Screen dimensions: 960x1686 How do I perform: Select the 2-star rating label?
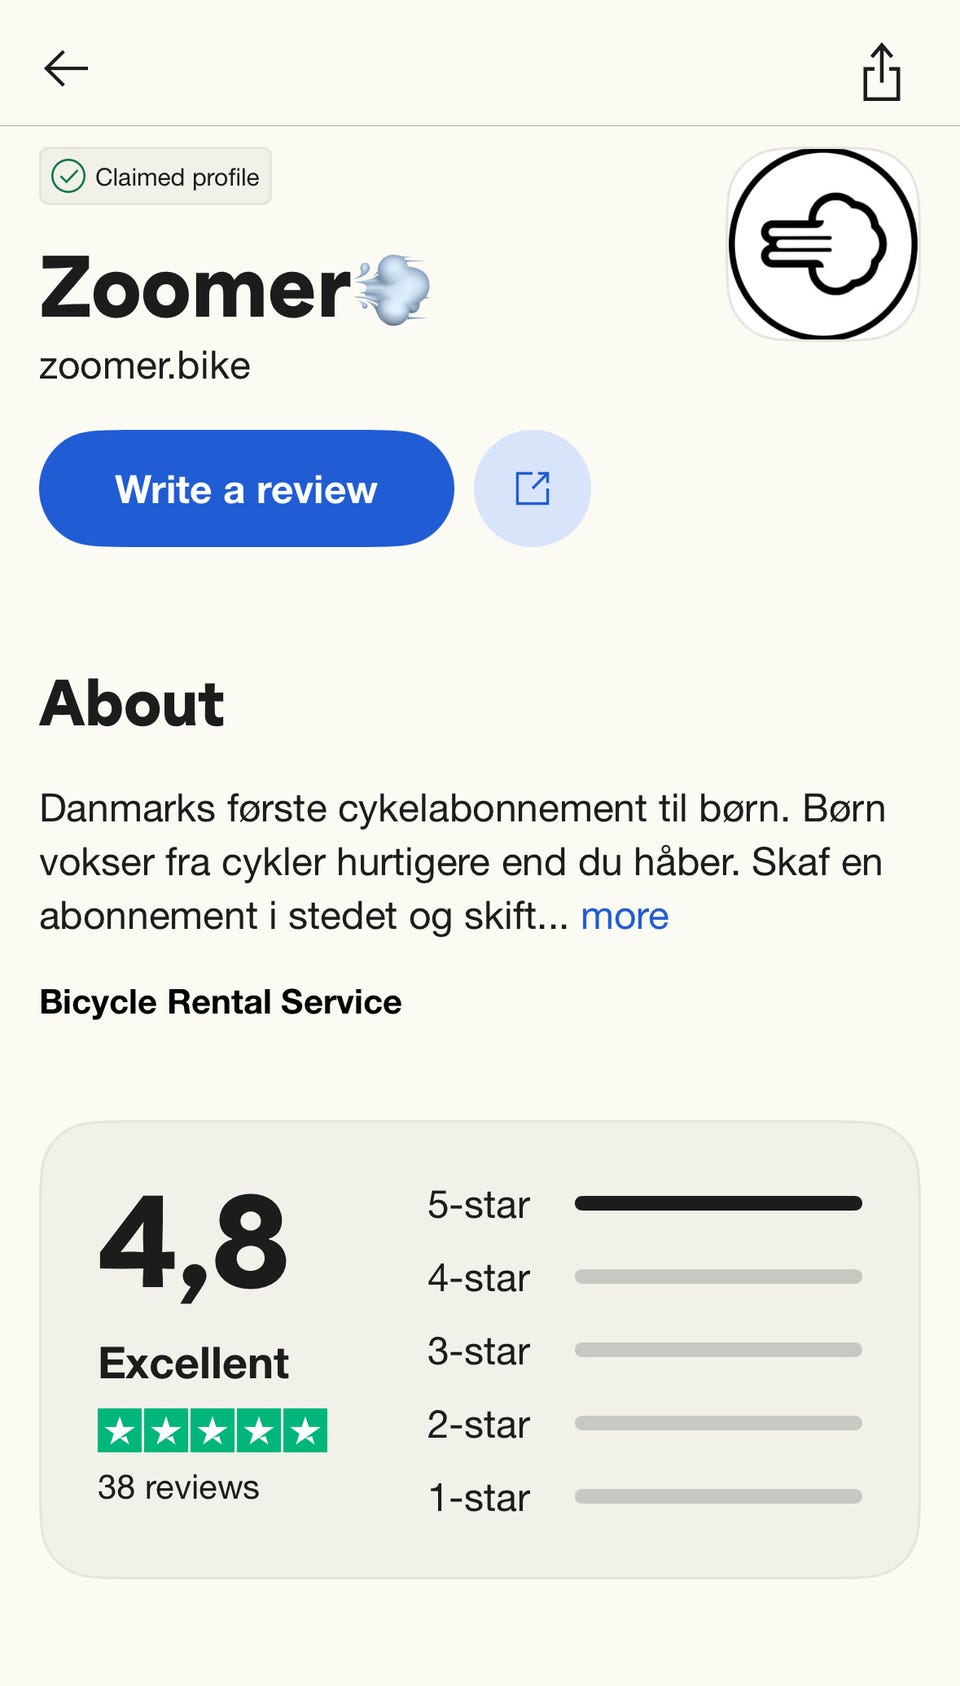(x=478, y=1424)
